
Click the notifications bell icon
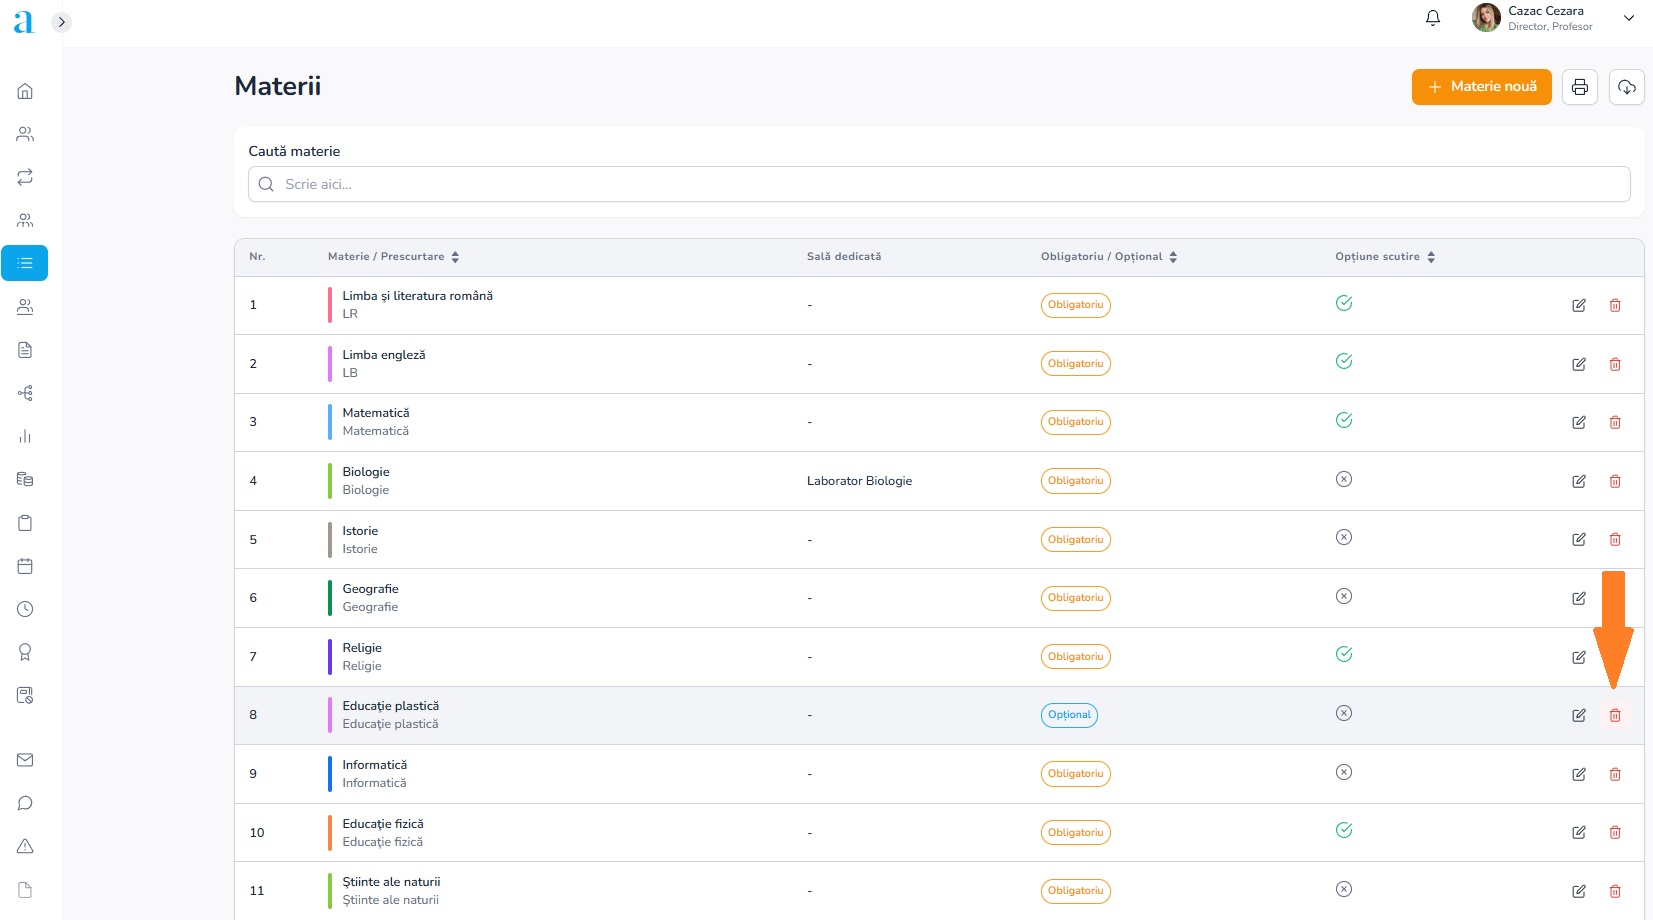(1432, 18)
